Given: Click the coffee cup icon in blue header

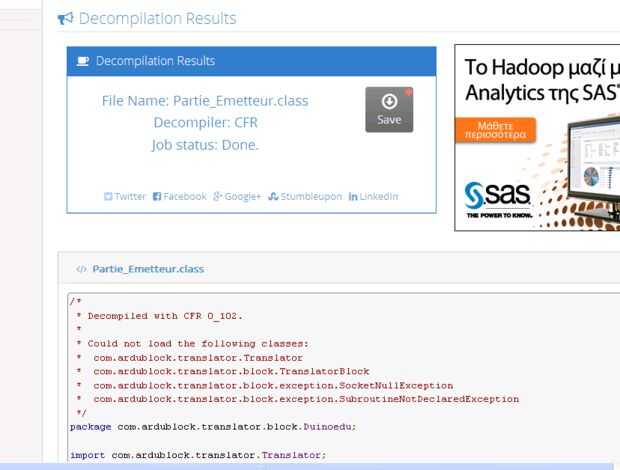Looking at the screenshot, I should (x=83, y=61).
